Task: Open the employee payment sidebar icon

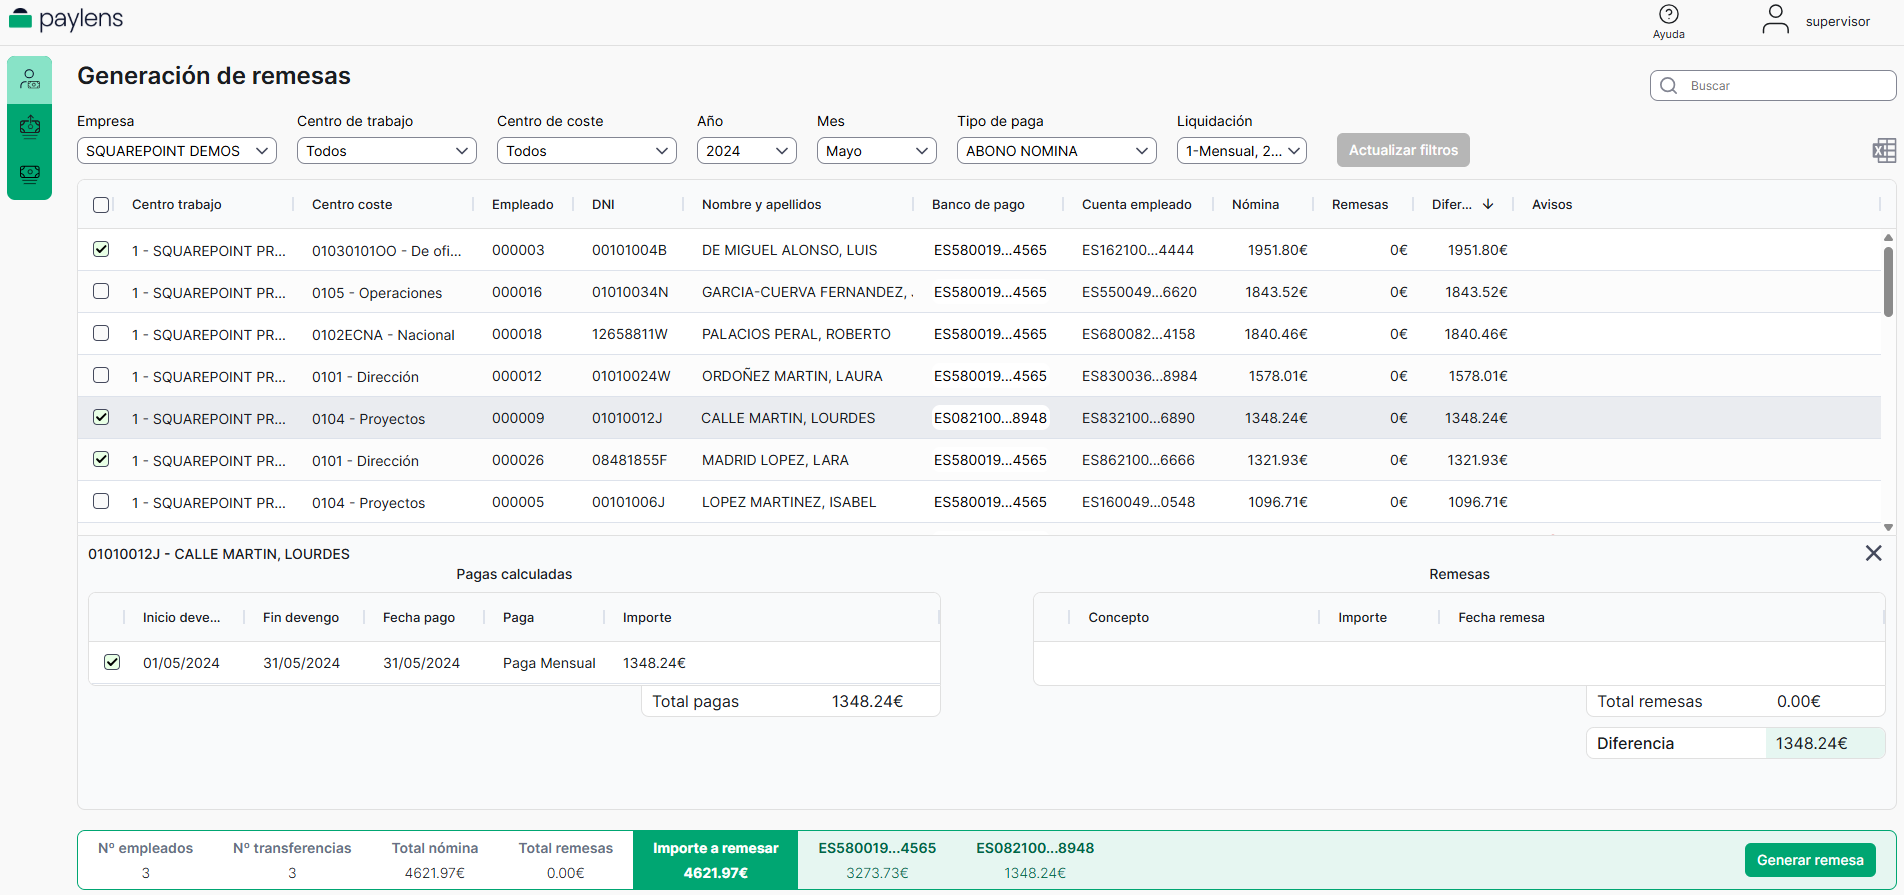Action: point(30,80)
